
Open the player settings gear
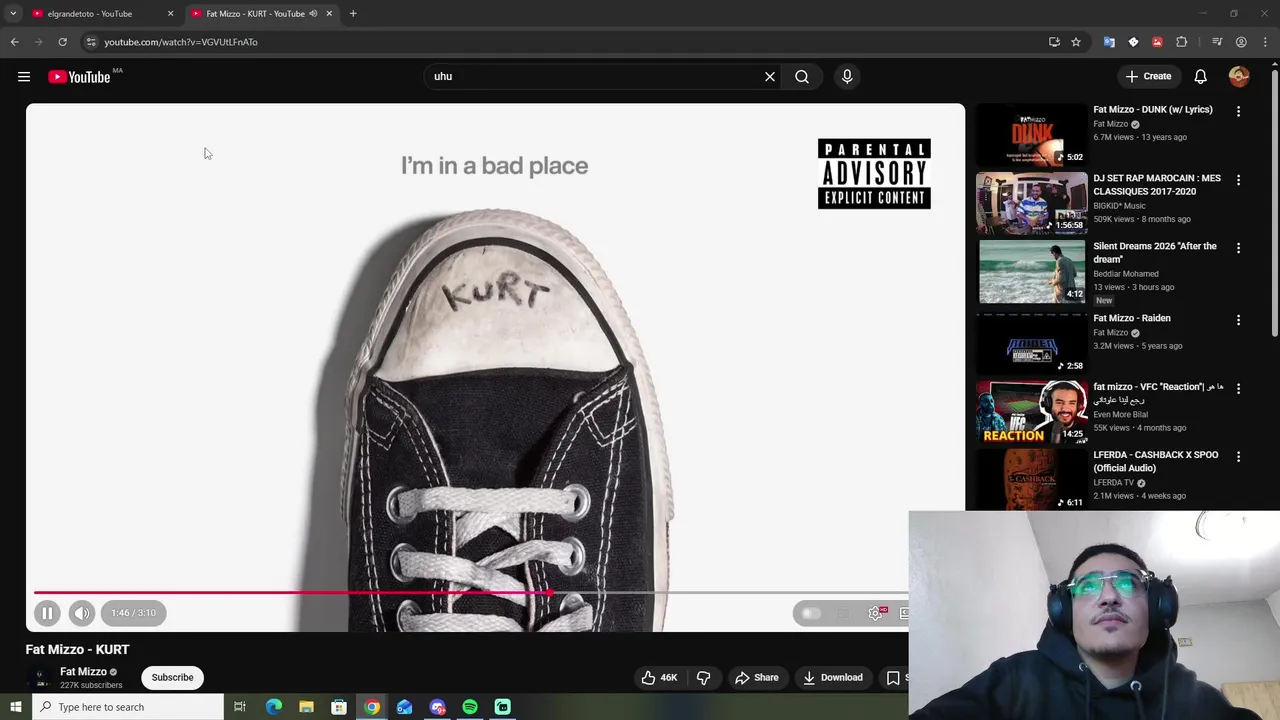pos(876,613)
